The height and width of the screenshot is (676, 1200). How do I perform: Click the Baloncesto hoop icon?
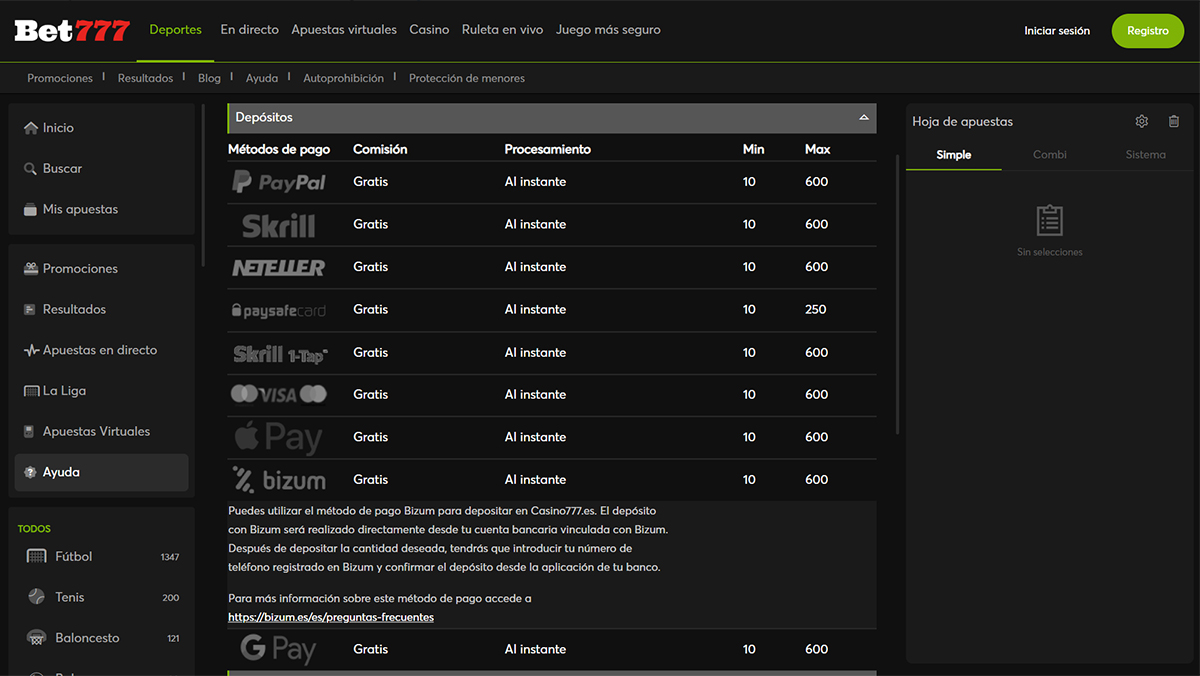(x=37, y=638)
